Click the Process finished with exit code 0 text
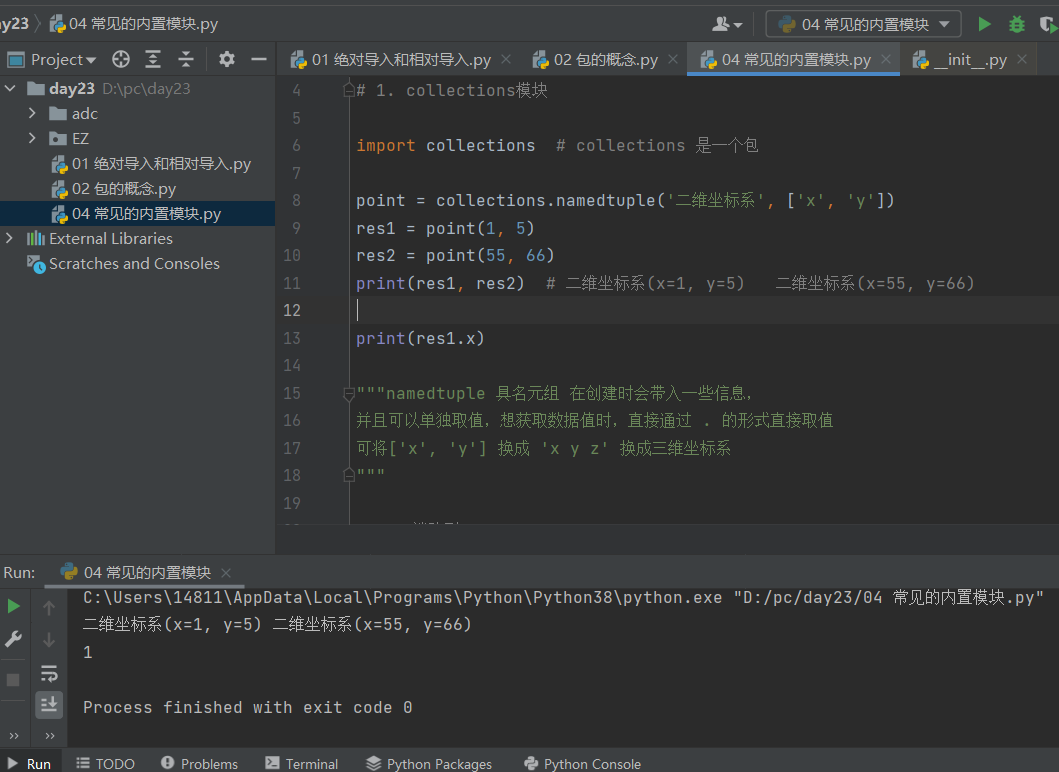This screenshot has height=772, width=1059. point(247,707)
